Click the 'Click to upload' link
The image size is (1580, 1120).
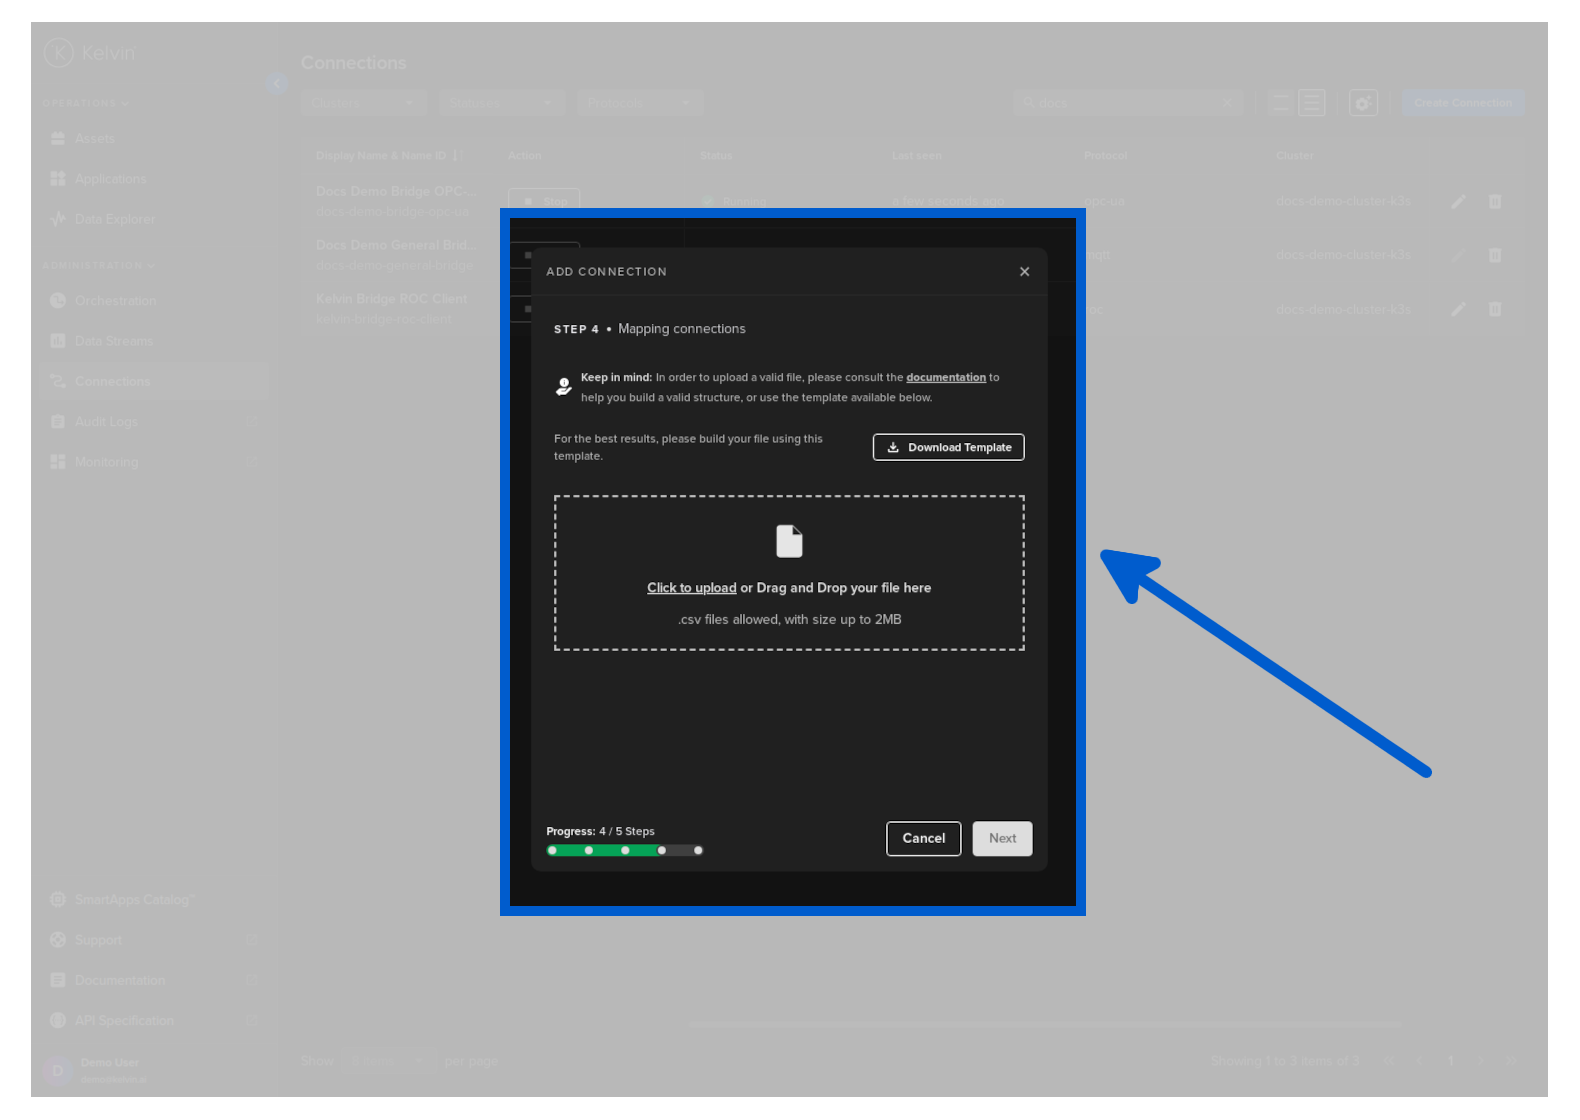click(691, 588)
